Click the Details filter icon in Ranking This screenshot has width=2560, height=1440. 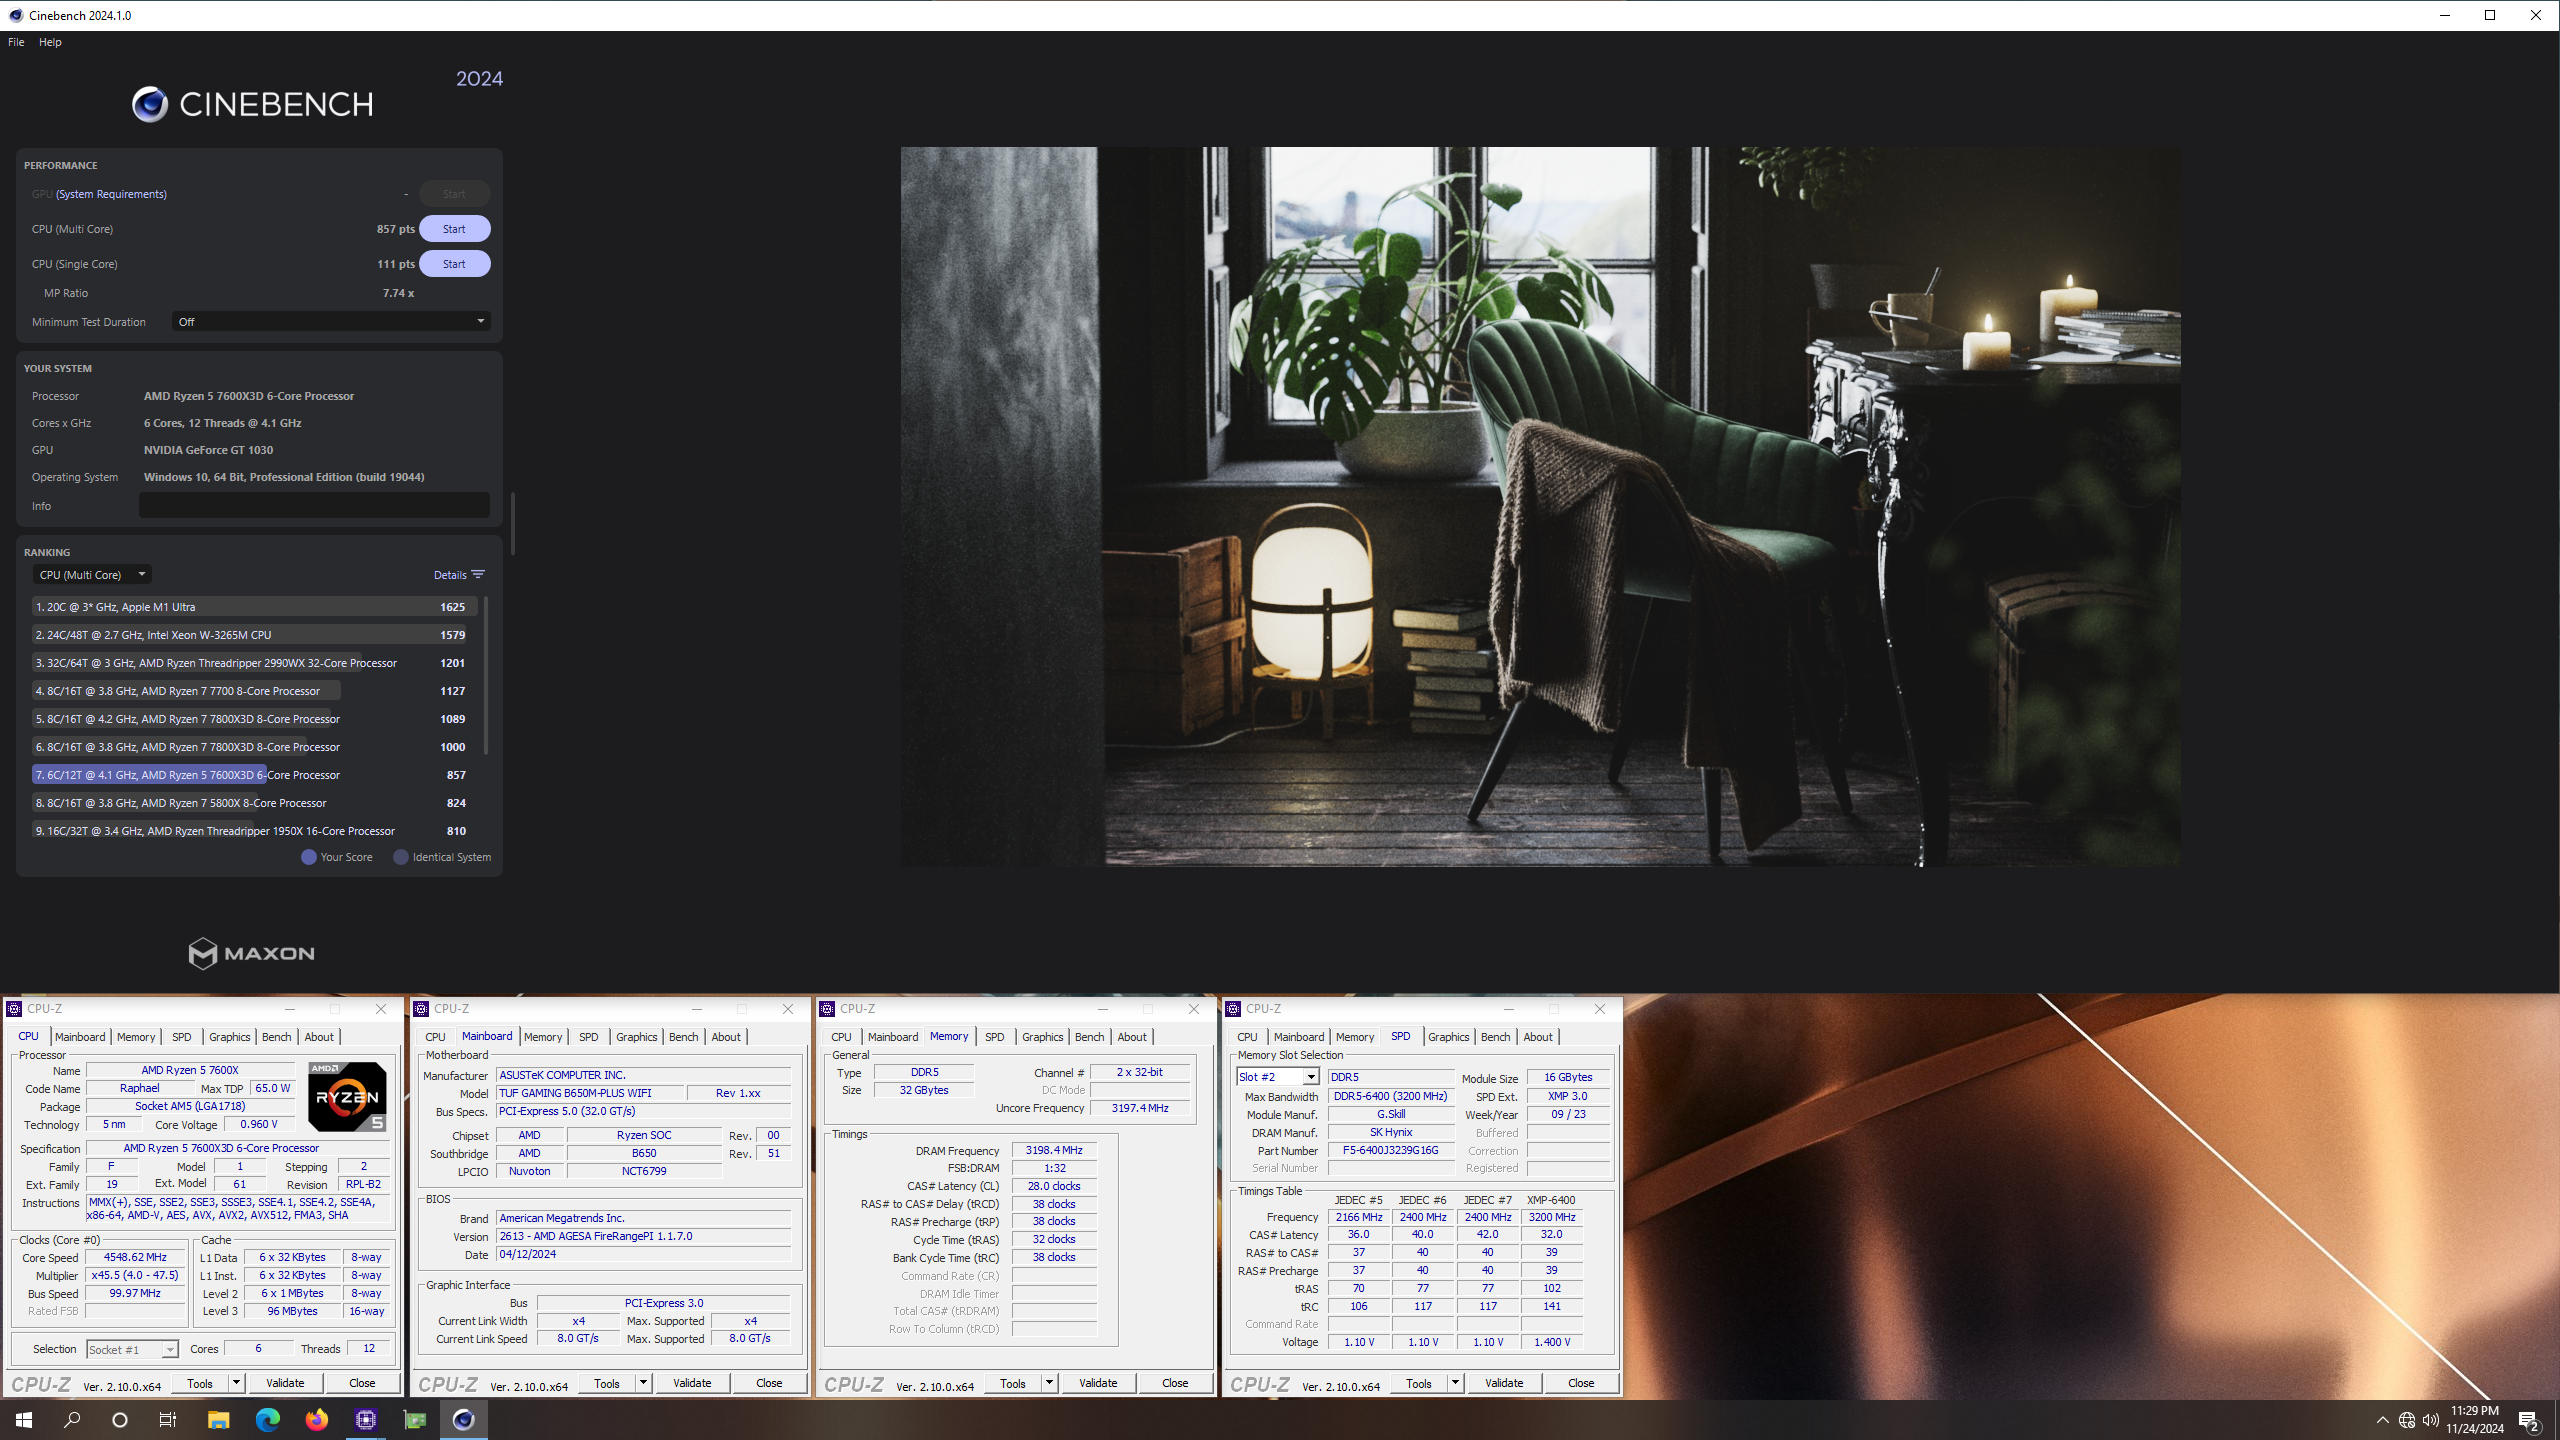tap(478, 575)
